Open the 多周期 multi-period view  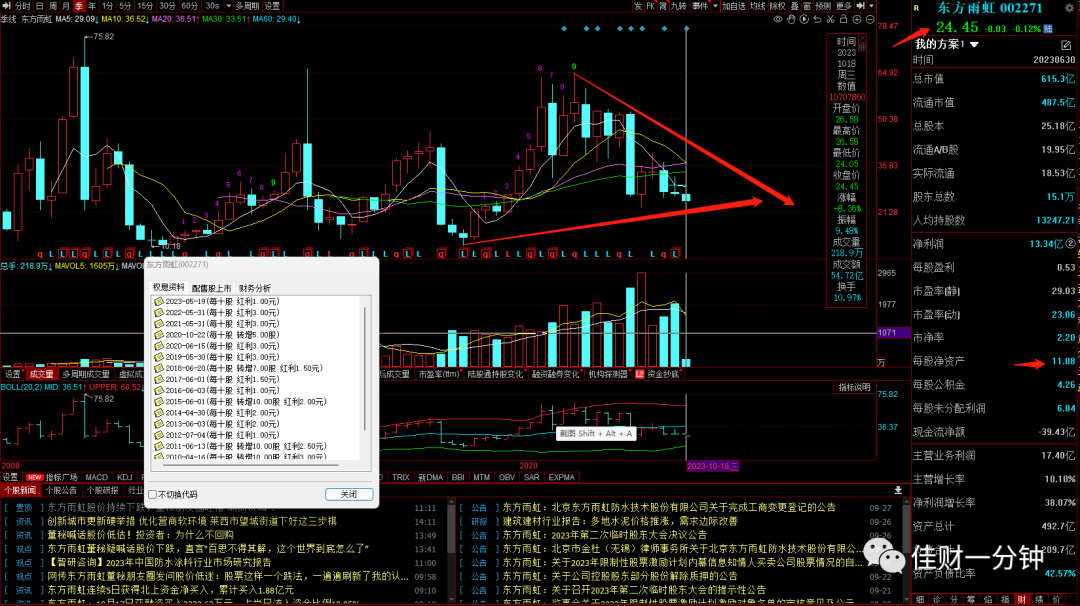[x=247, y=6]
